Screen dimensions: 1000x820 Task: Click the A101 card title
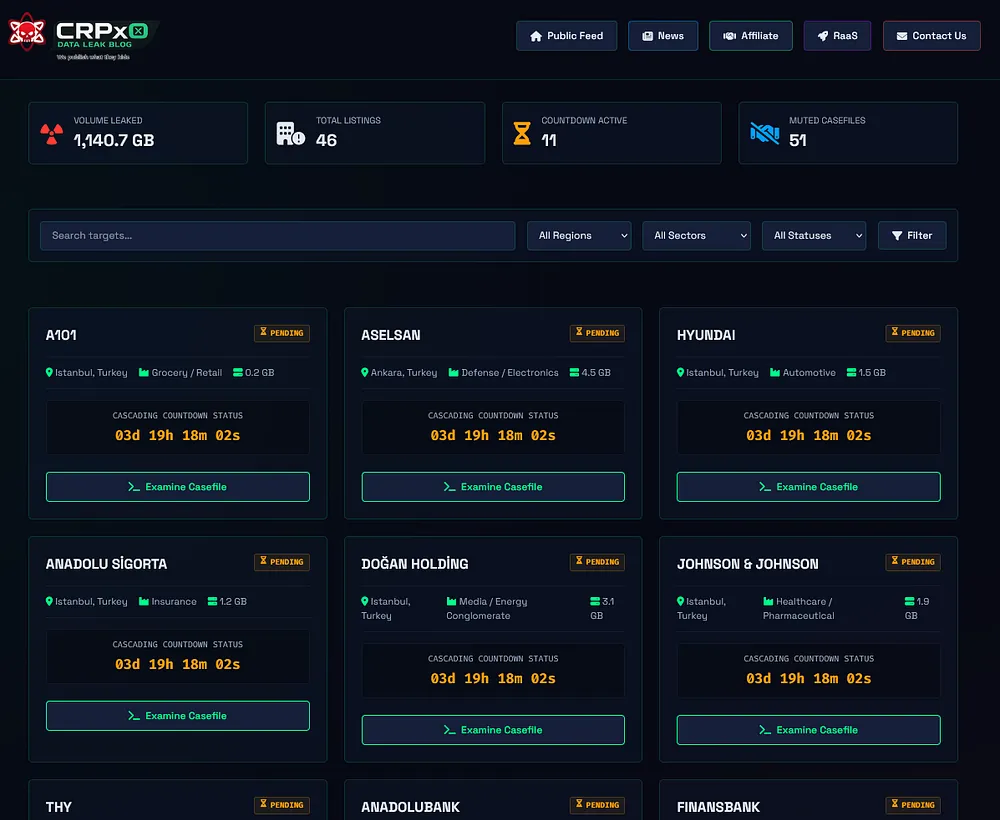coord(61,335)
